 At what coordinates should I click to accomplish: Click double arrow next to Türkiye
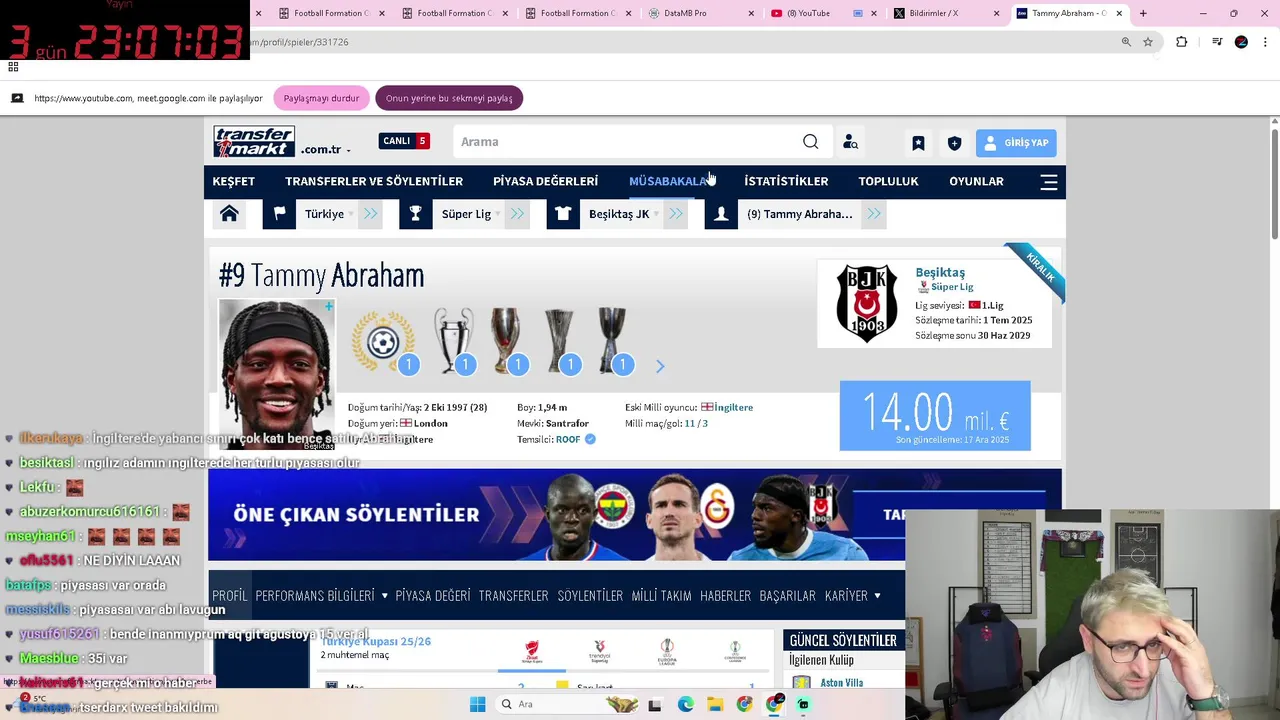click(371, 214)
